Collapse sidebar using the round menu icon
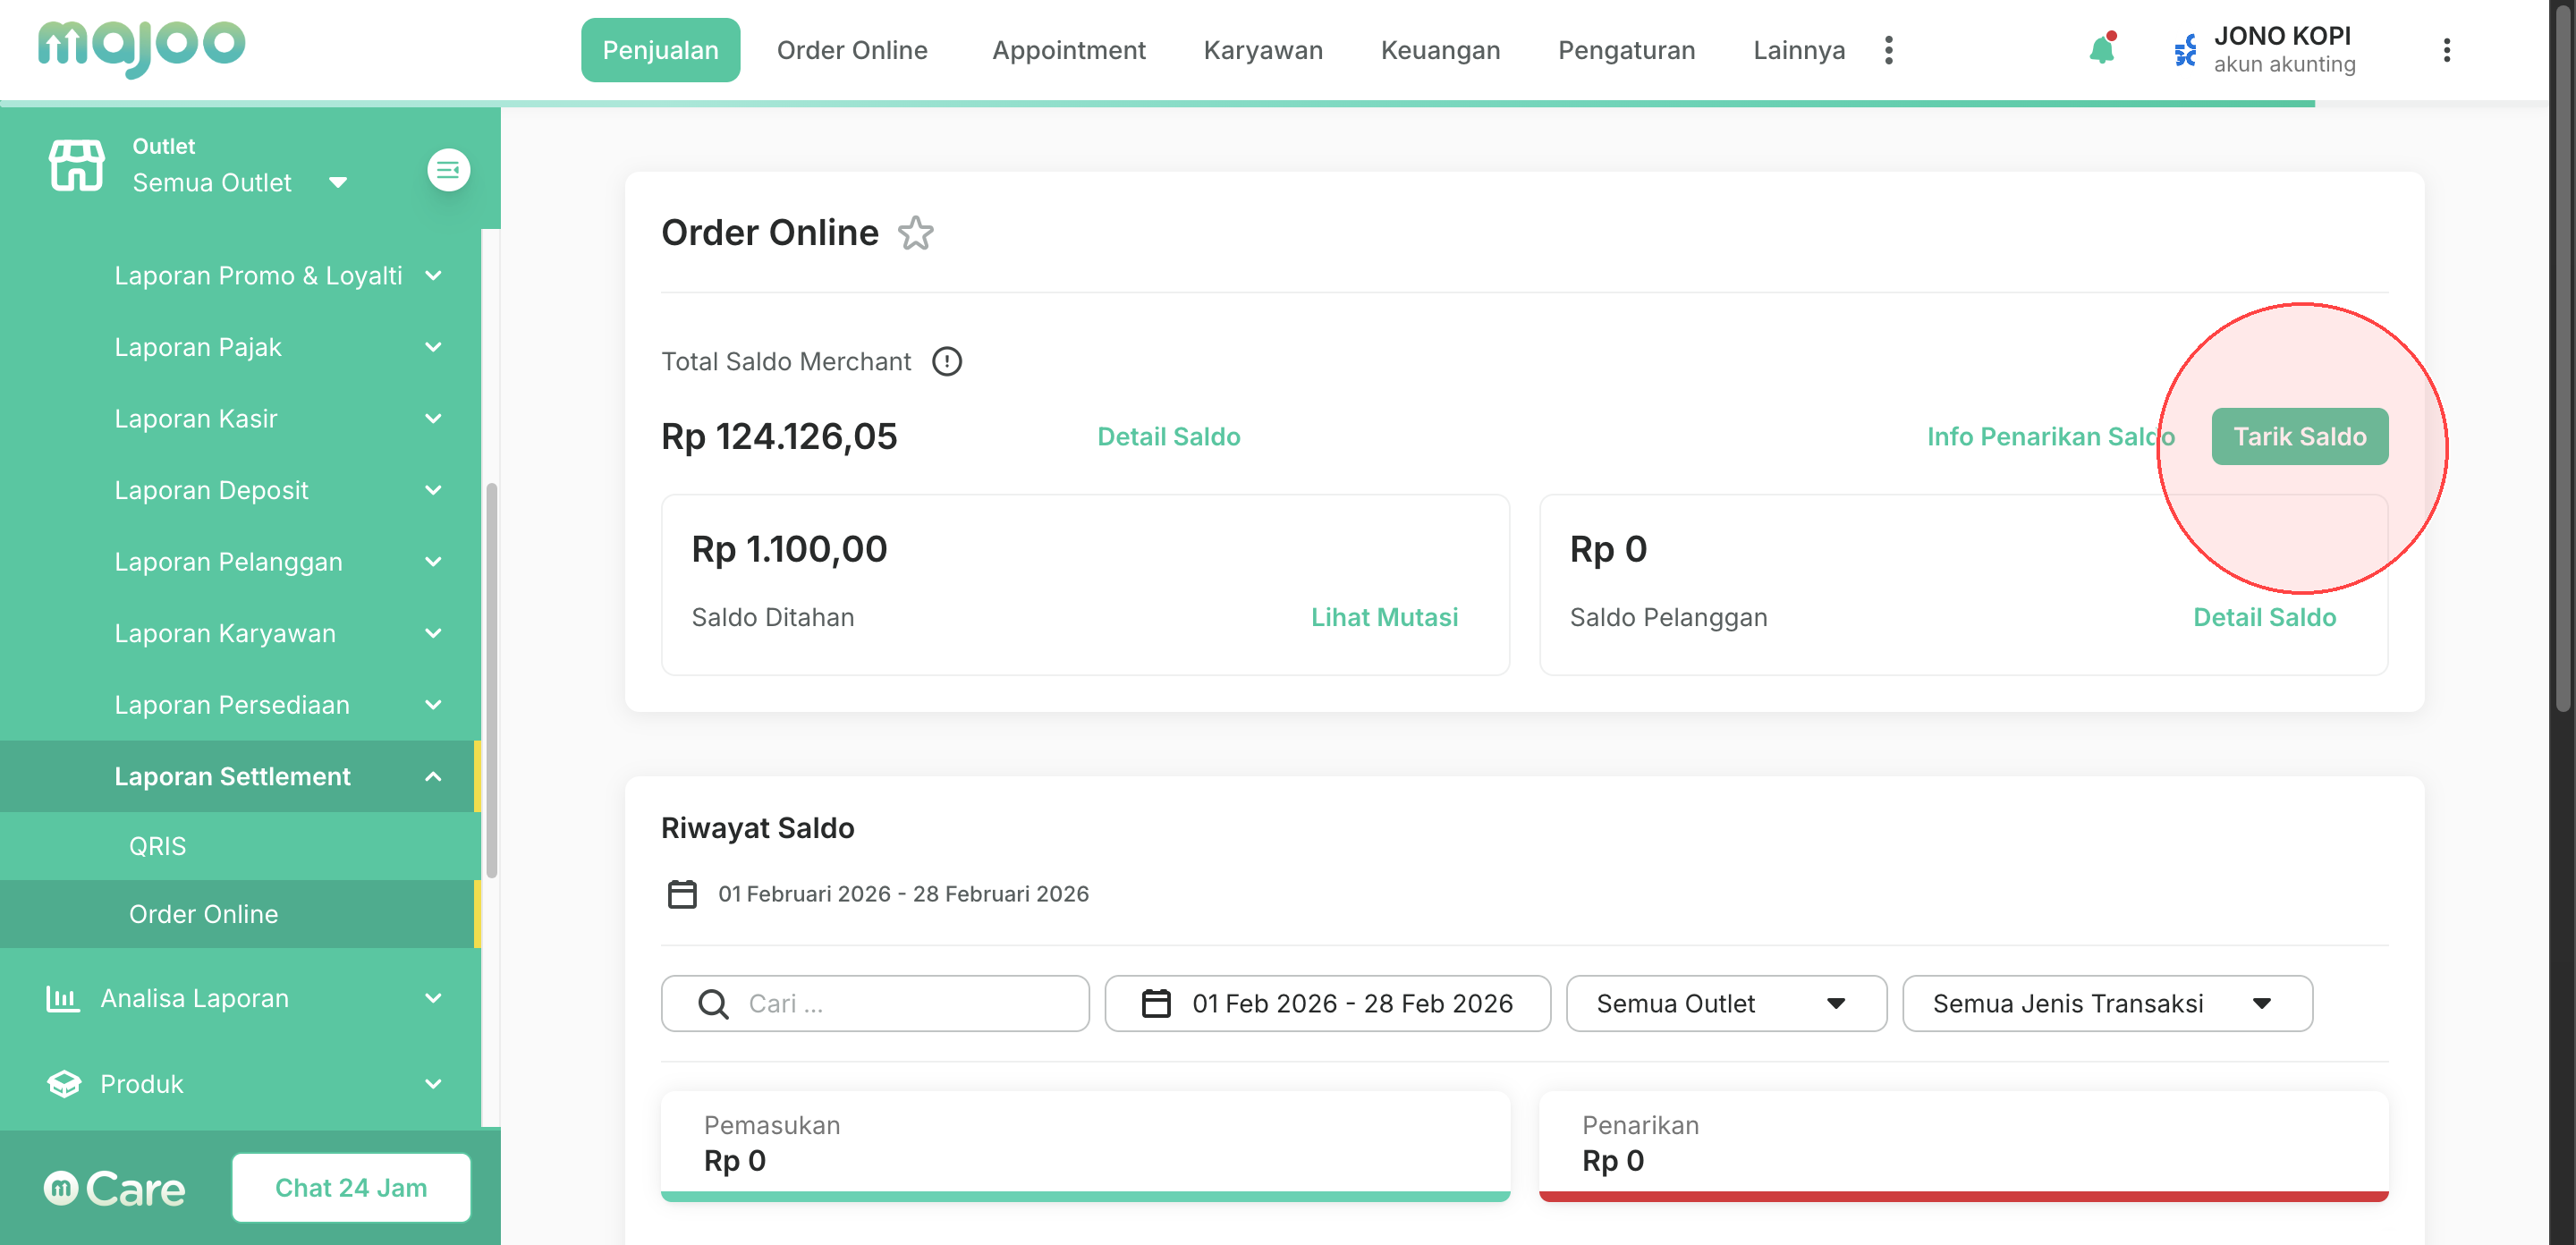 [x=448, y=170]
